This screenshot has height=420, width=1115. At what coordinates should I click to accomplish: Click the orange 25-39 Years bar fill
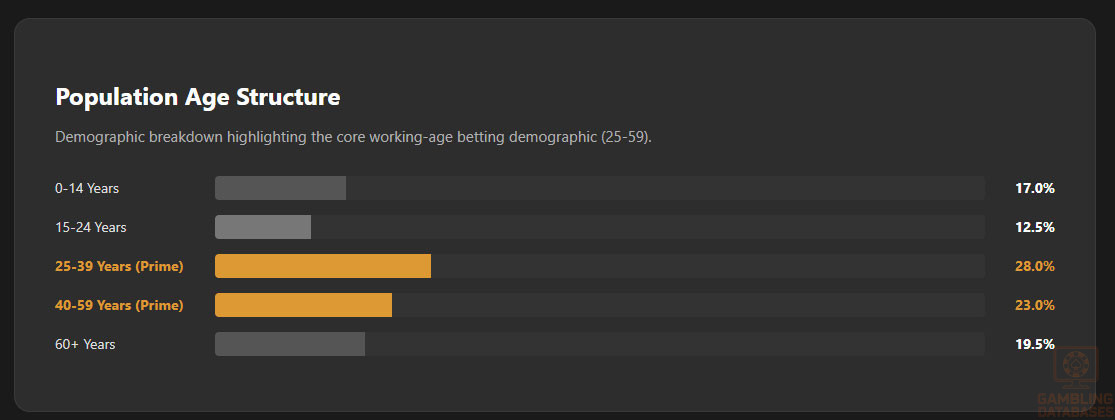pyautogui.click(x=323, y=266)
